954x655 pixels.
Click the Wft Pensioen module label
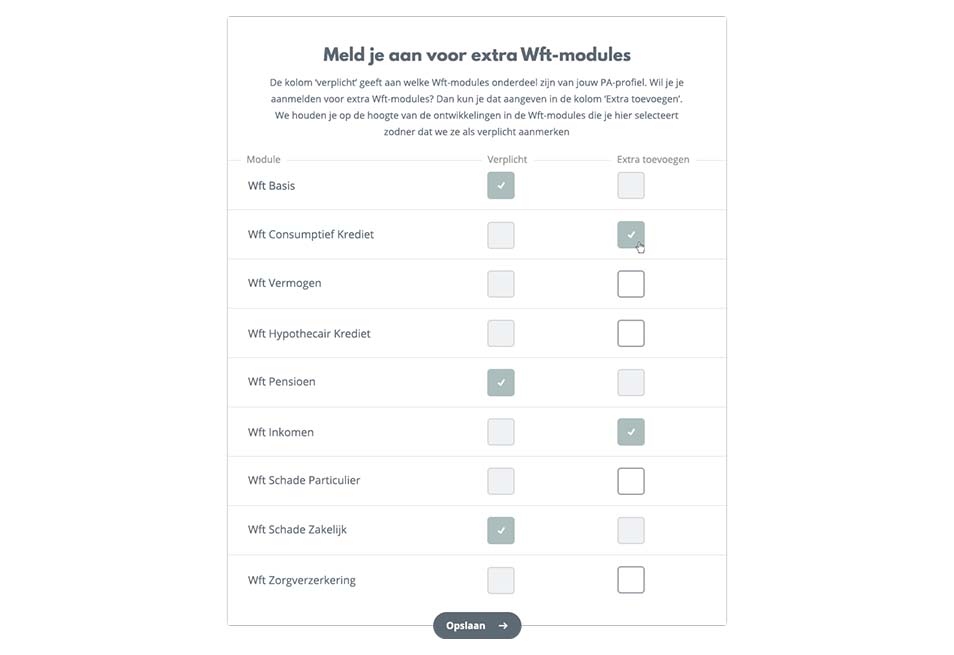coord(282,382)
